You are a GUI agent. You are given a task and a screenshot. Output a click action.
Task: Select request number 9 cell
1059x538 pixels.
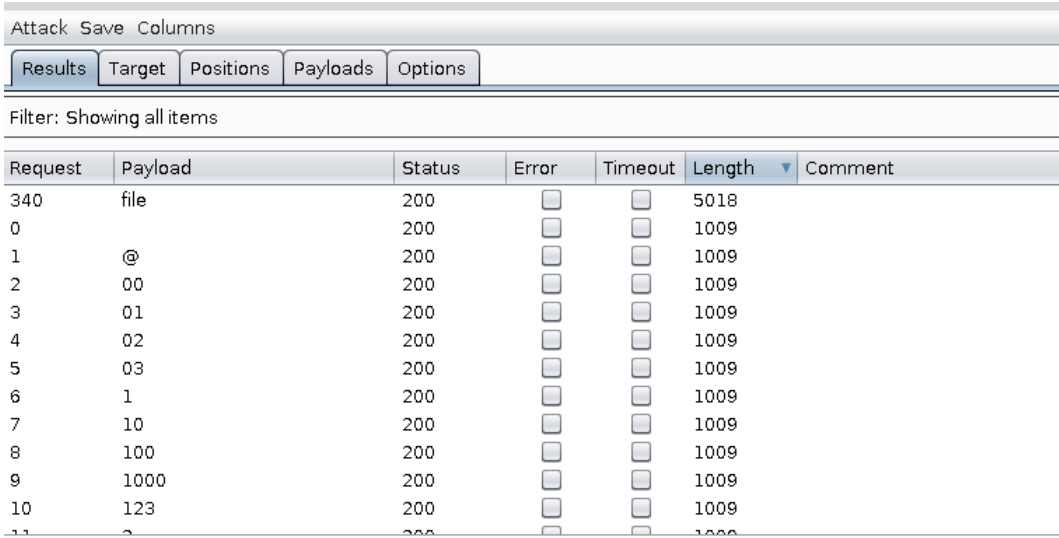coord(59,480)
